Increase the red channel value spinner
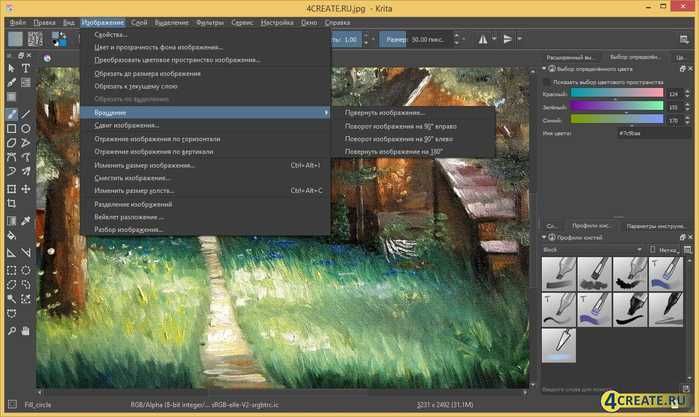 point(687,91)
